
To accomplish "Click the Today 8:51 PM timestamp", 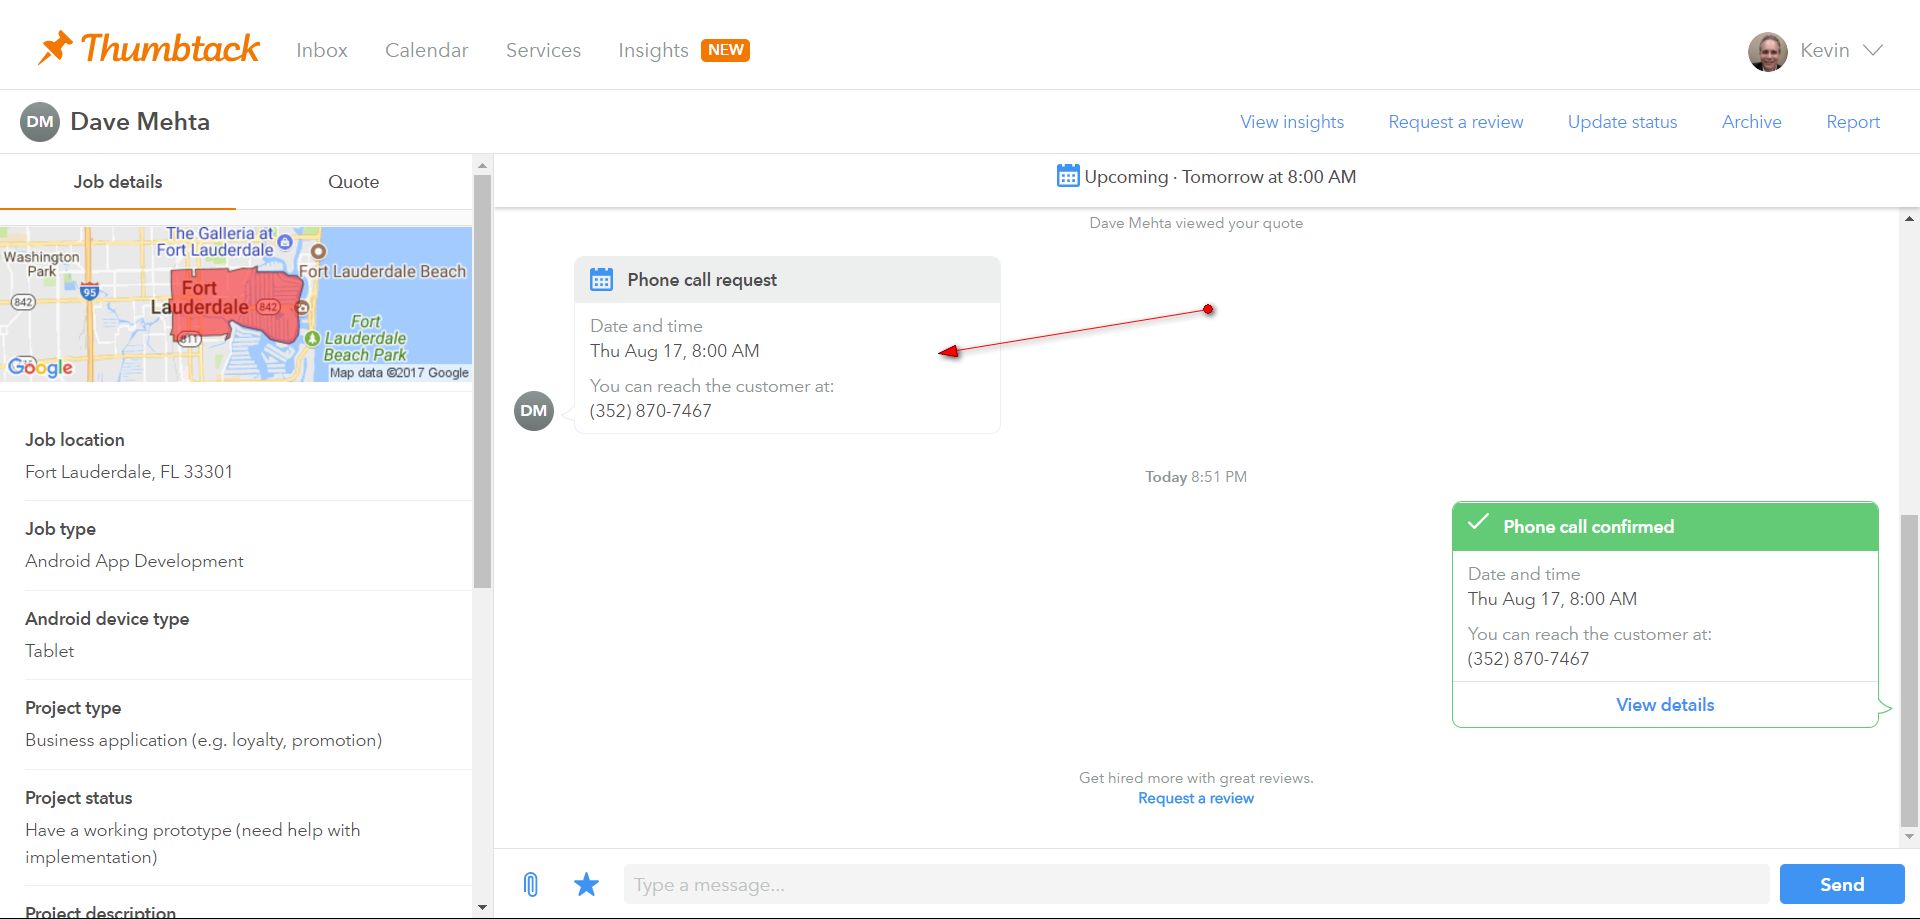I will 1196,477.
